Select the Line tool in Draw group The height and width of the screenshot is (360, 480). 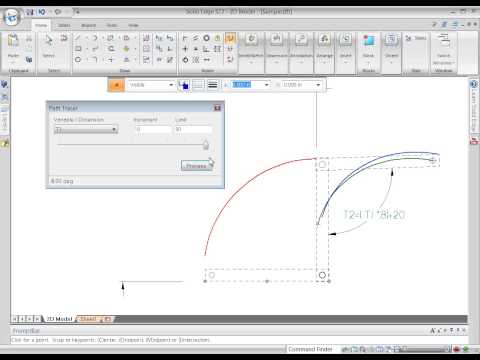78,38
